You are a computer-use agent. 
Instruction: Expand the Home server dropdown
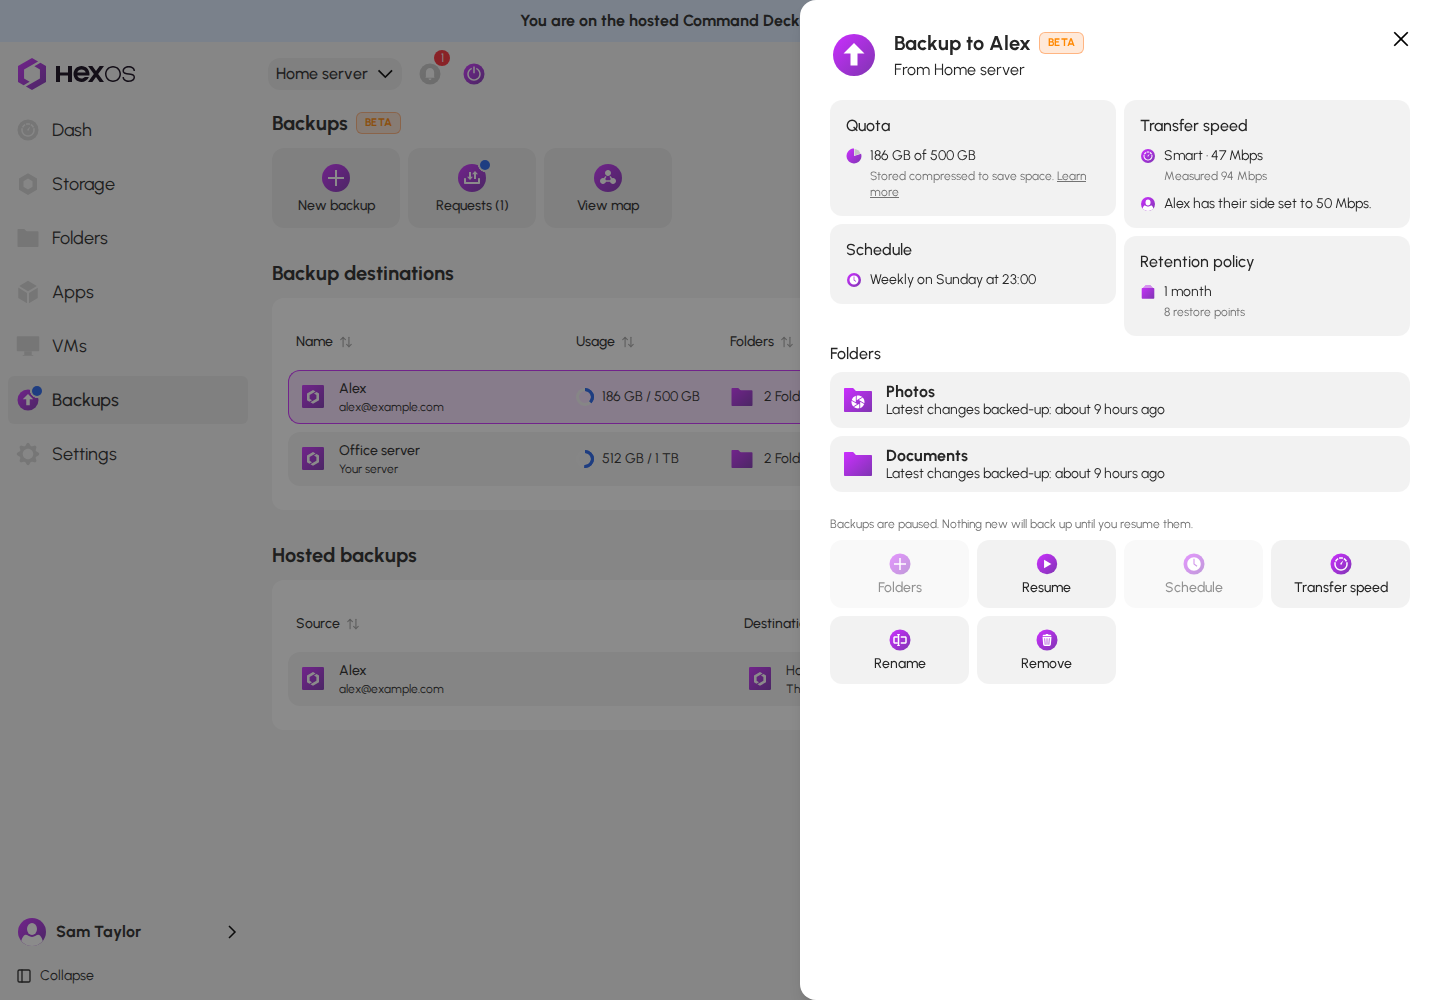334,74
